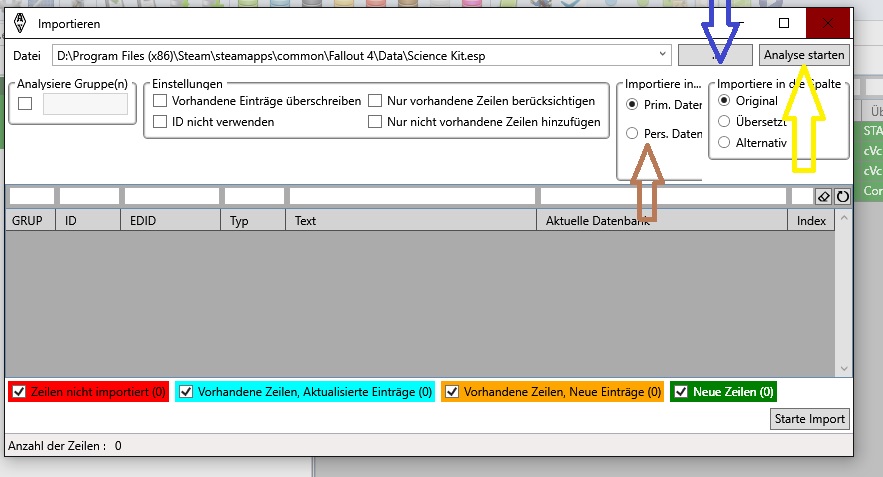
Task: Choose the Alternativ column radio option
Action: [725, 143]
